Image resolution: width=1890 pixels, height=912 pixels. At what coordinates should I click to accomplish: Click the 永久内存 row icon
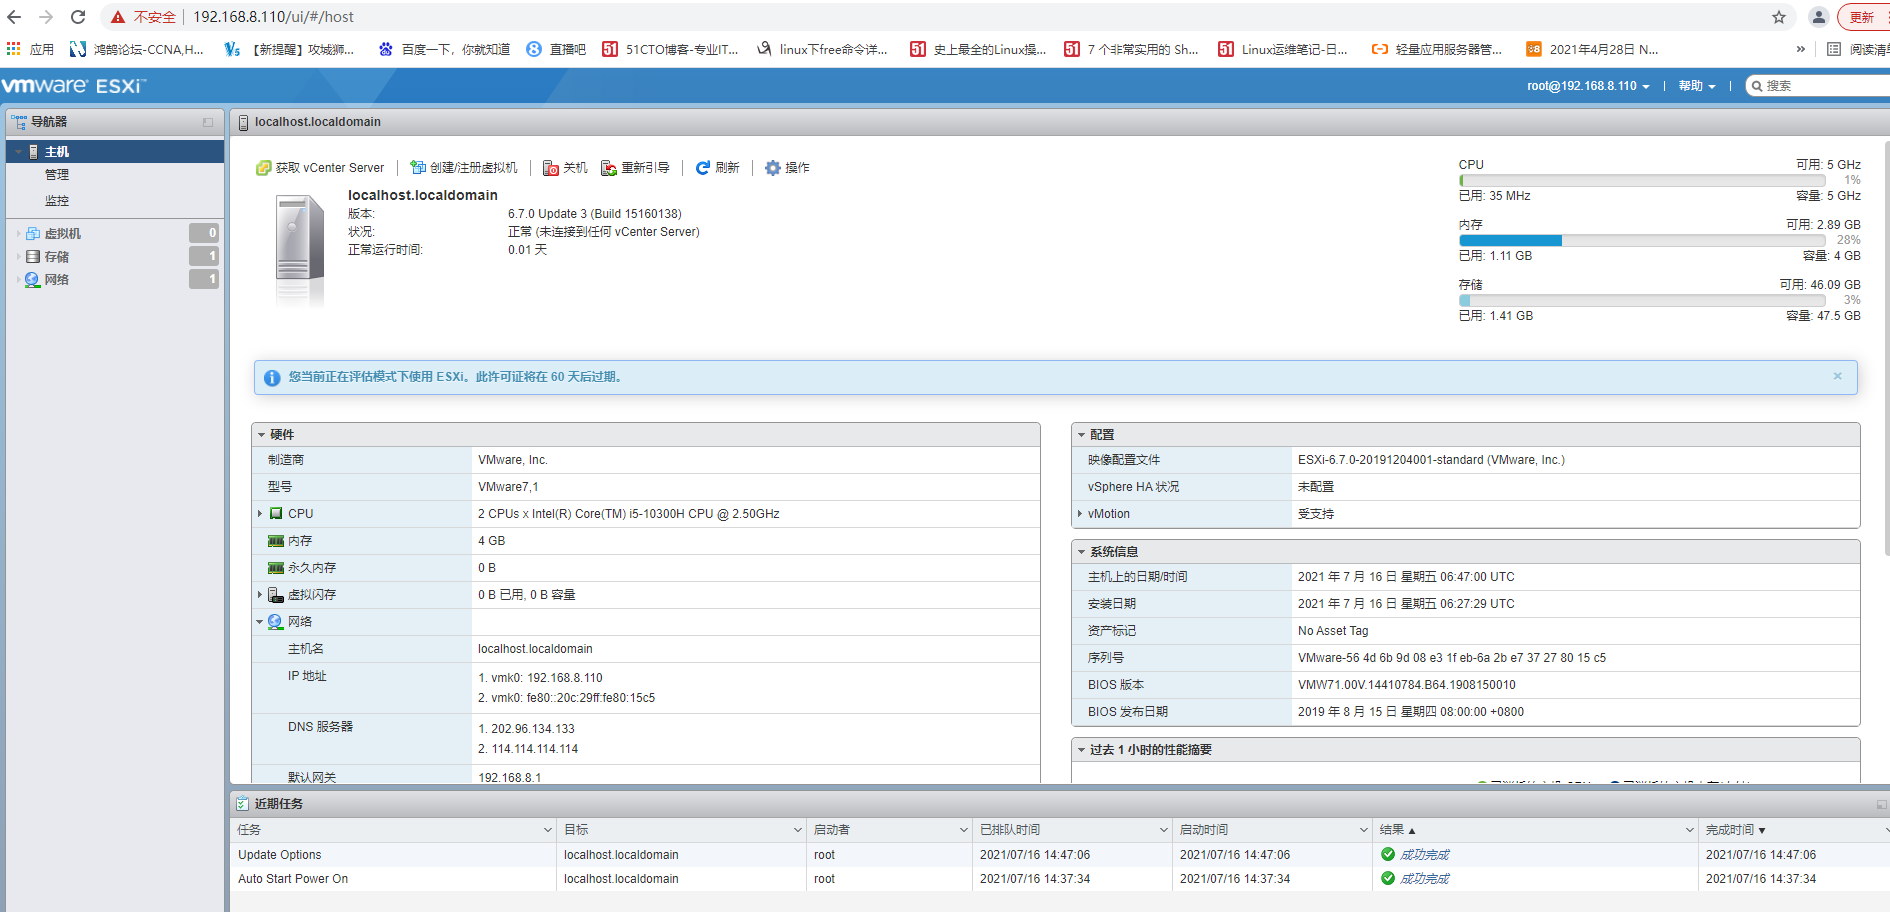(276, 568)
